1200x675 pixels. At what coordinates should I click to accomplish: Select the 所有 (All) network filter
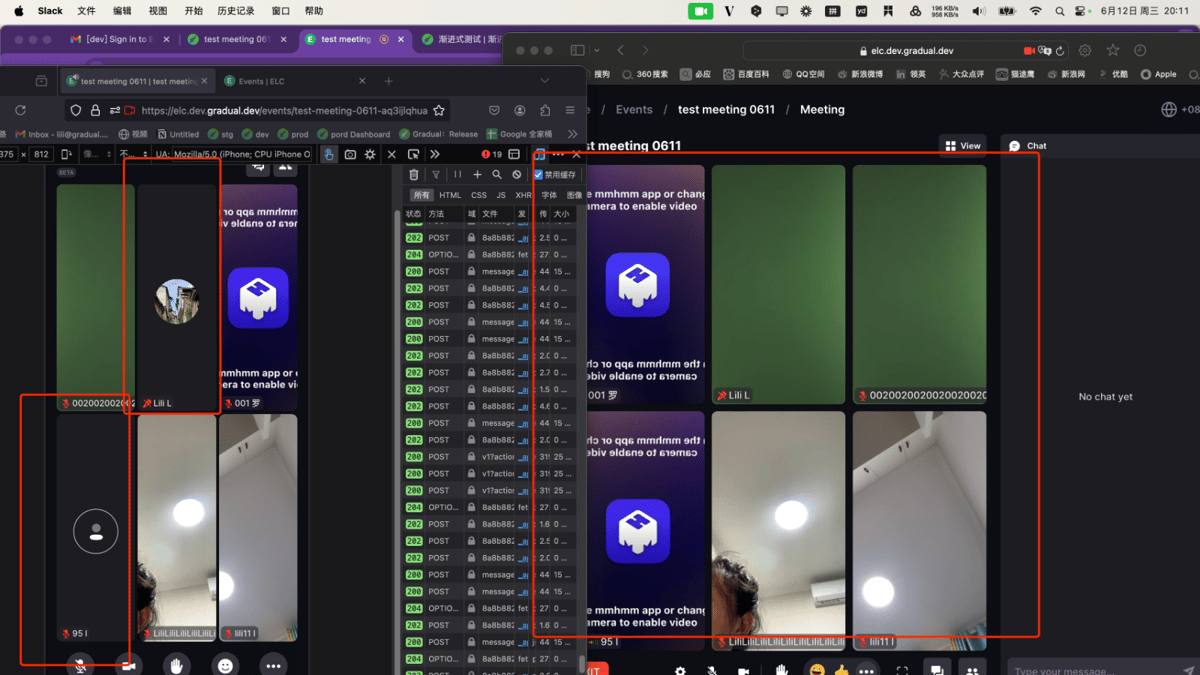coord(421,196)
